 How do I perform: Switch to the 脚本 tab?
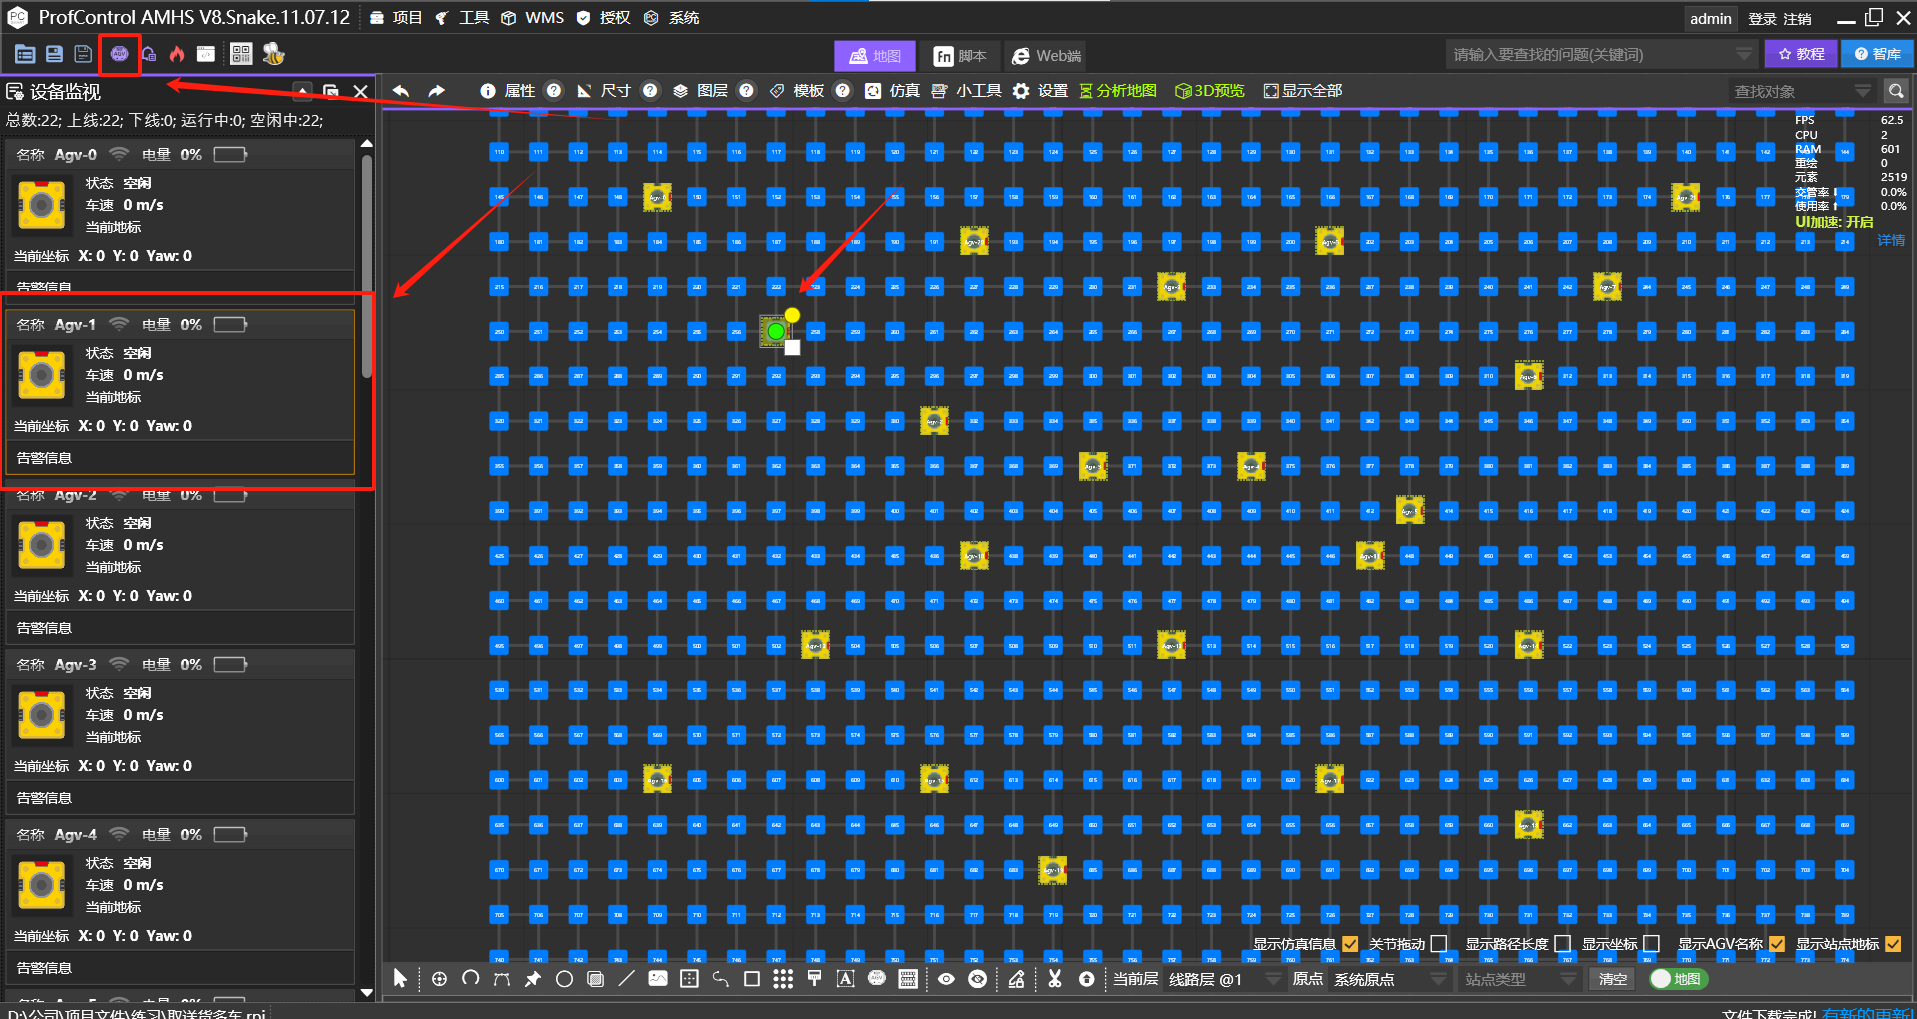(x=960, y=56)
